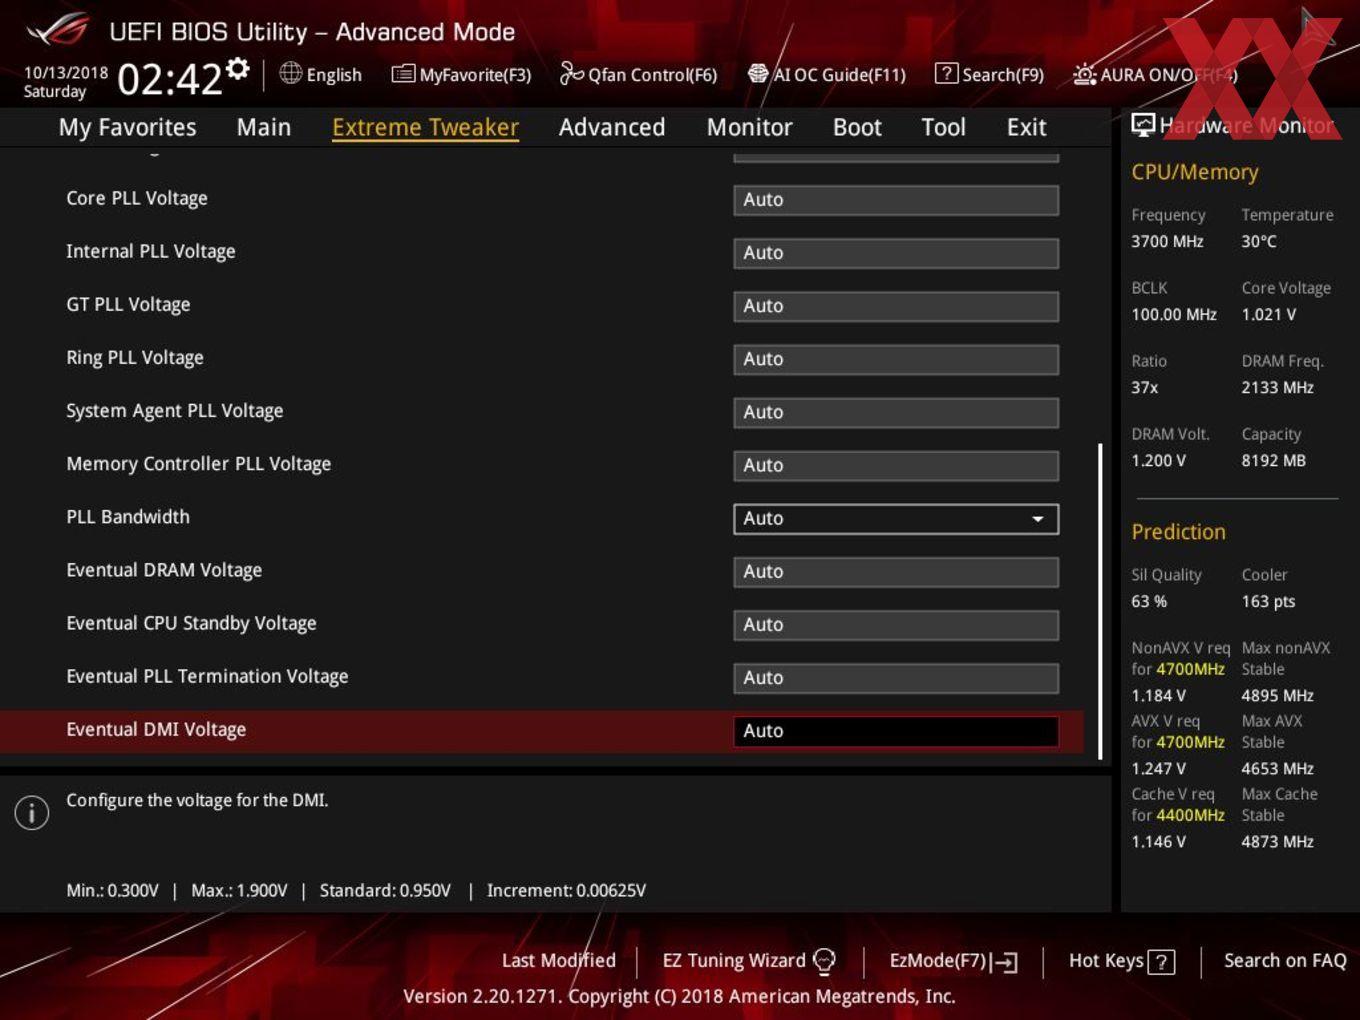Open Search(F9)

pos(990,74)
